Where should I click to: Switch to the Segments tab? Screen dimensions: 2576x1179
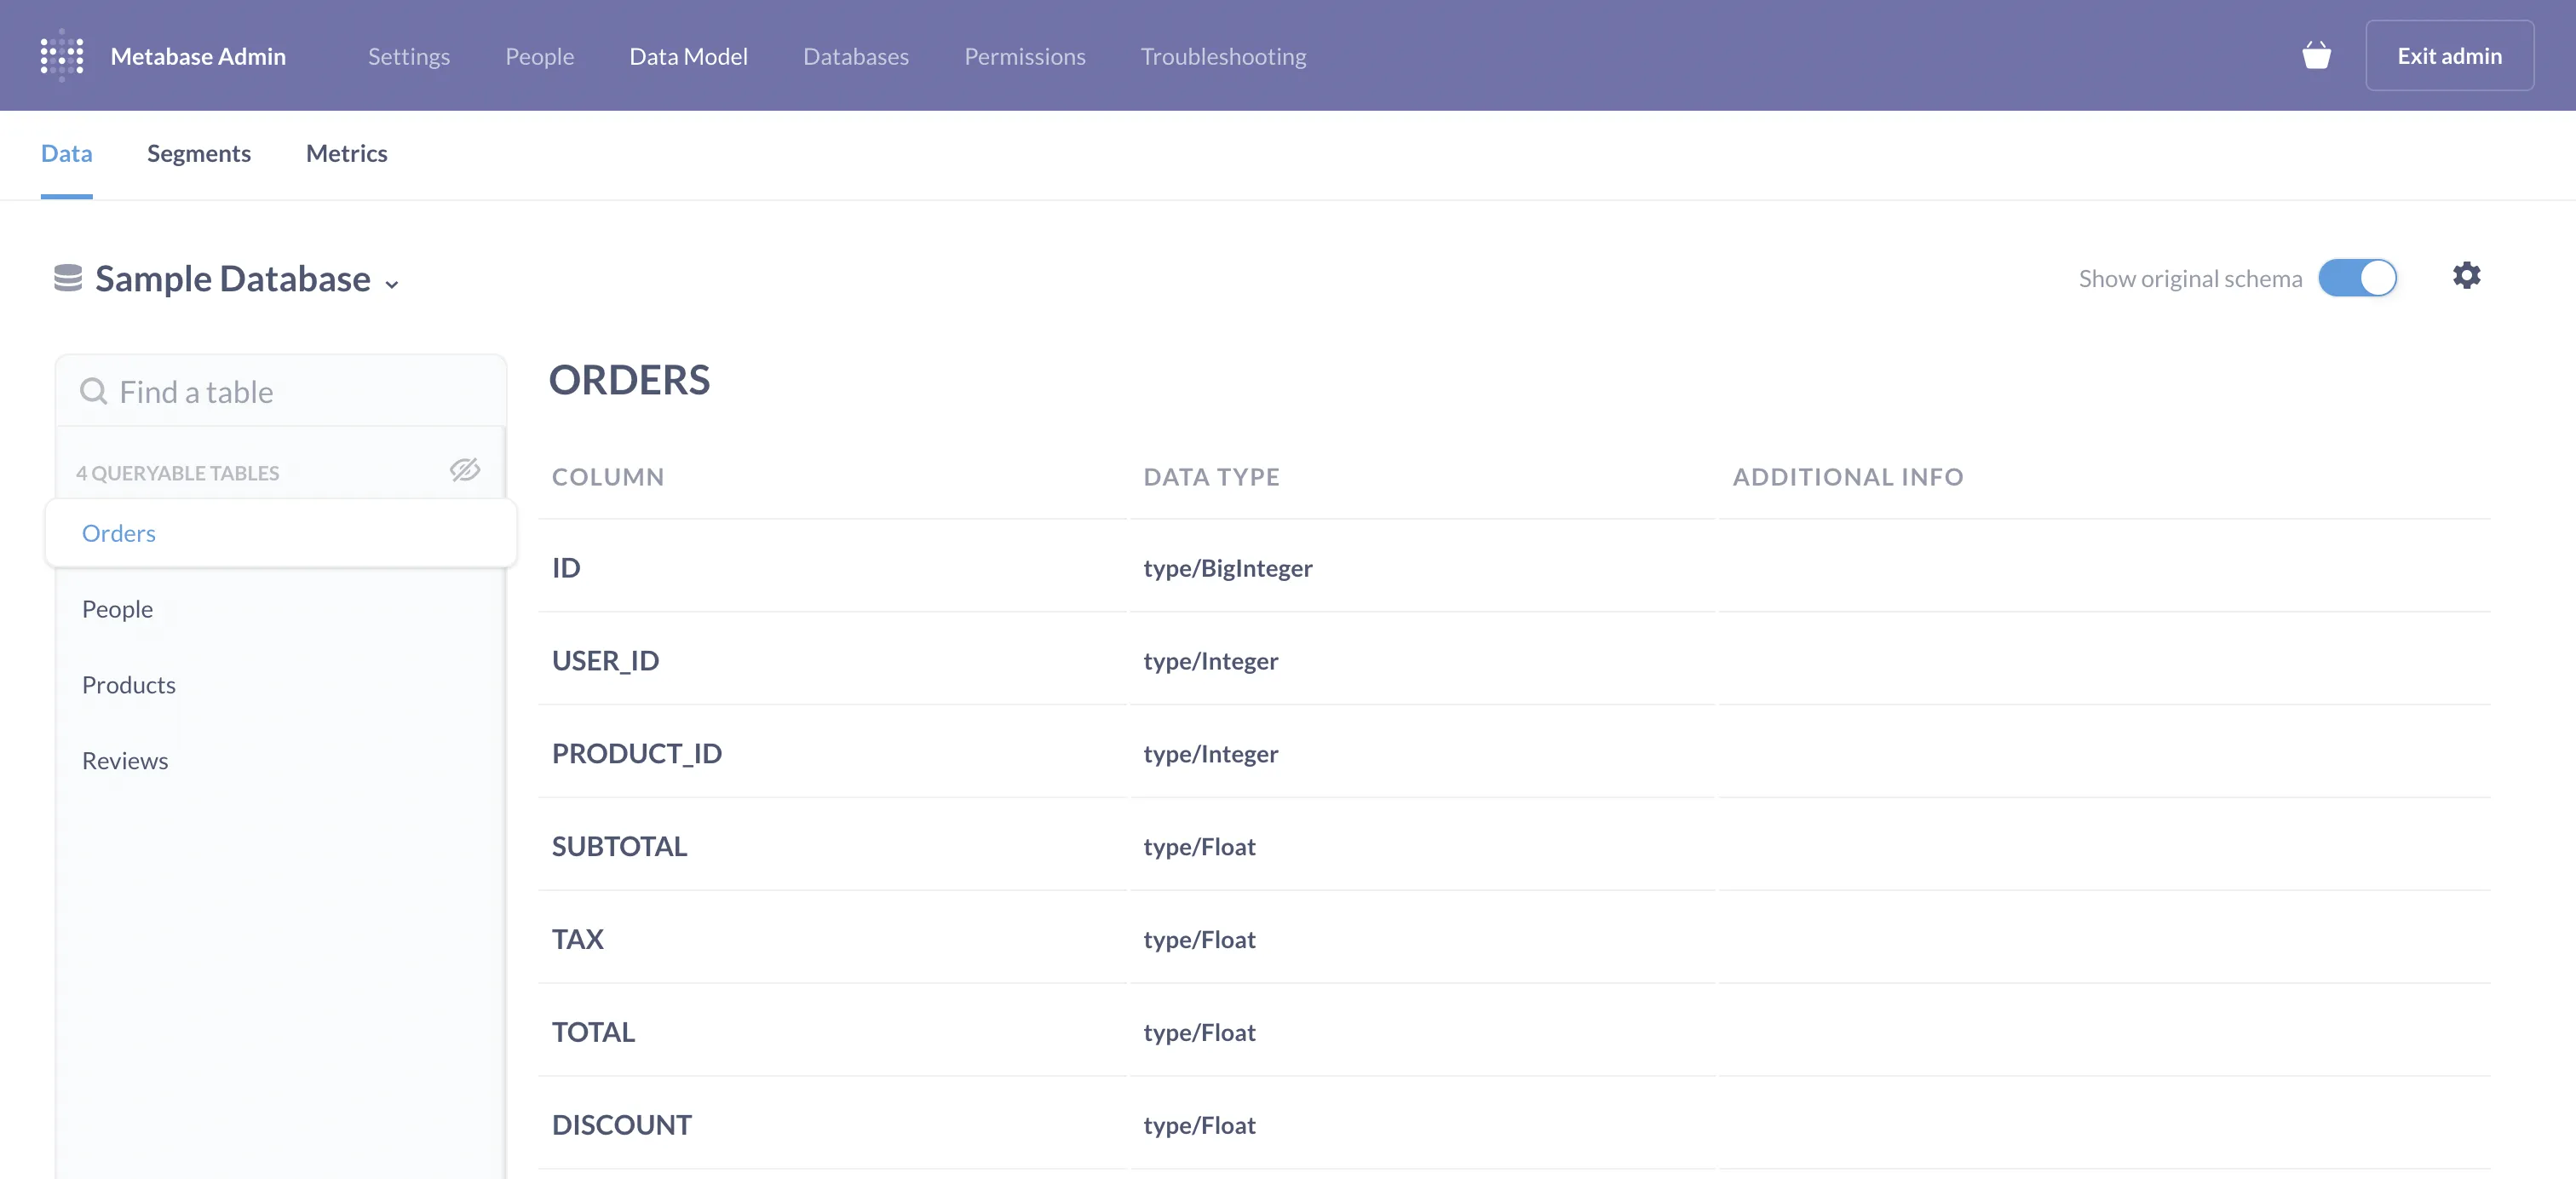199,153
